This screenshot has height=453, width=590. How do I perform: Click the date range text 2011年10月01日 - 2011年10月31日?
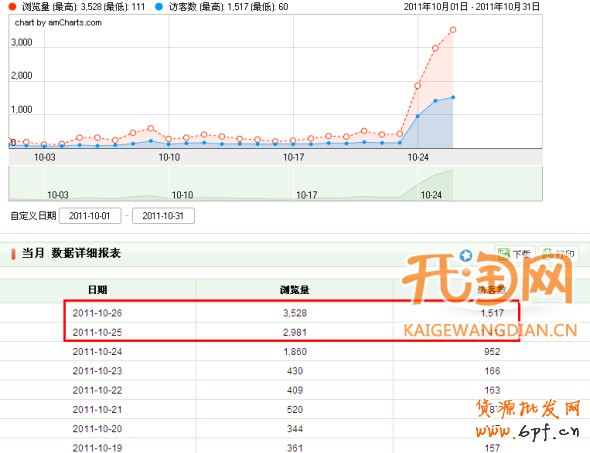(x=472, y=7)
